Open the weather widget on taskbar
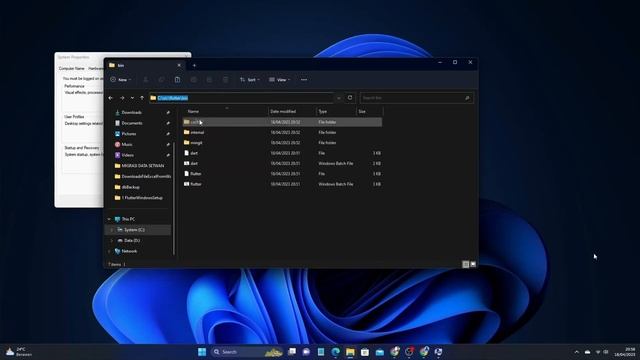This screenshot has width=640, height=360. 18,352
